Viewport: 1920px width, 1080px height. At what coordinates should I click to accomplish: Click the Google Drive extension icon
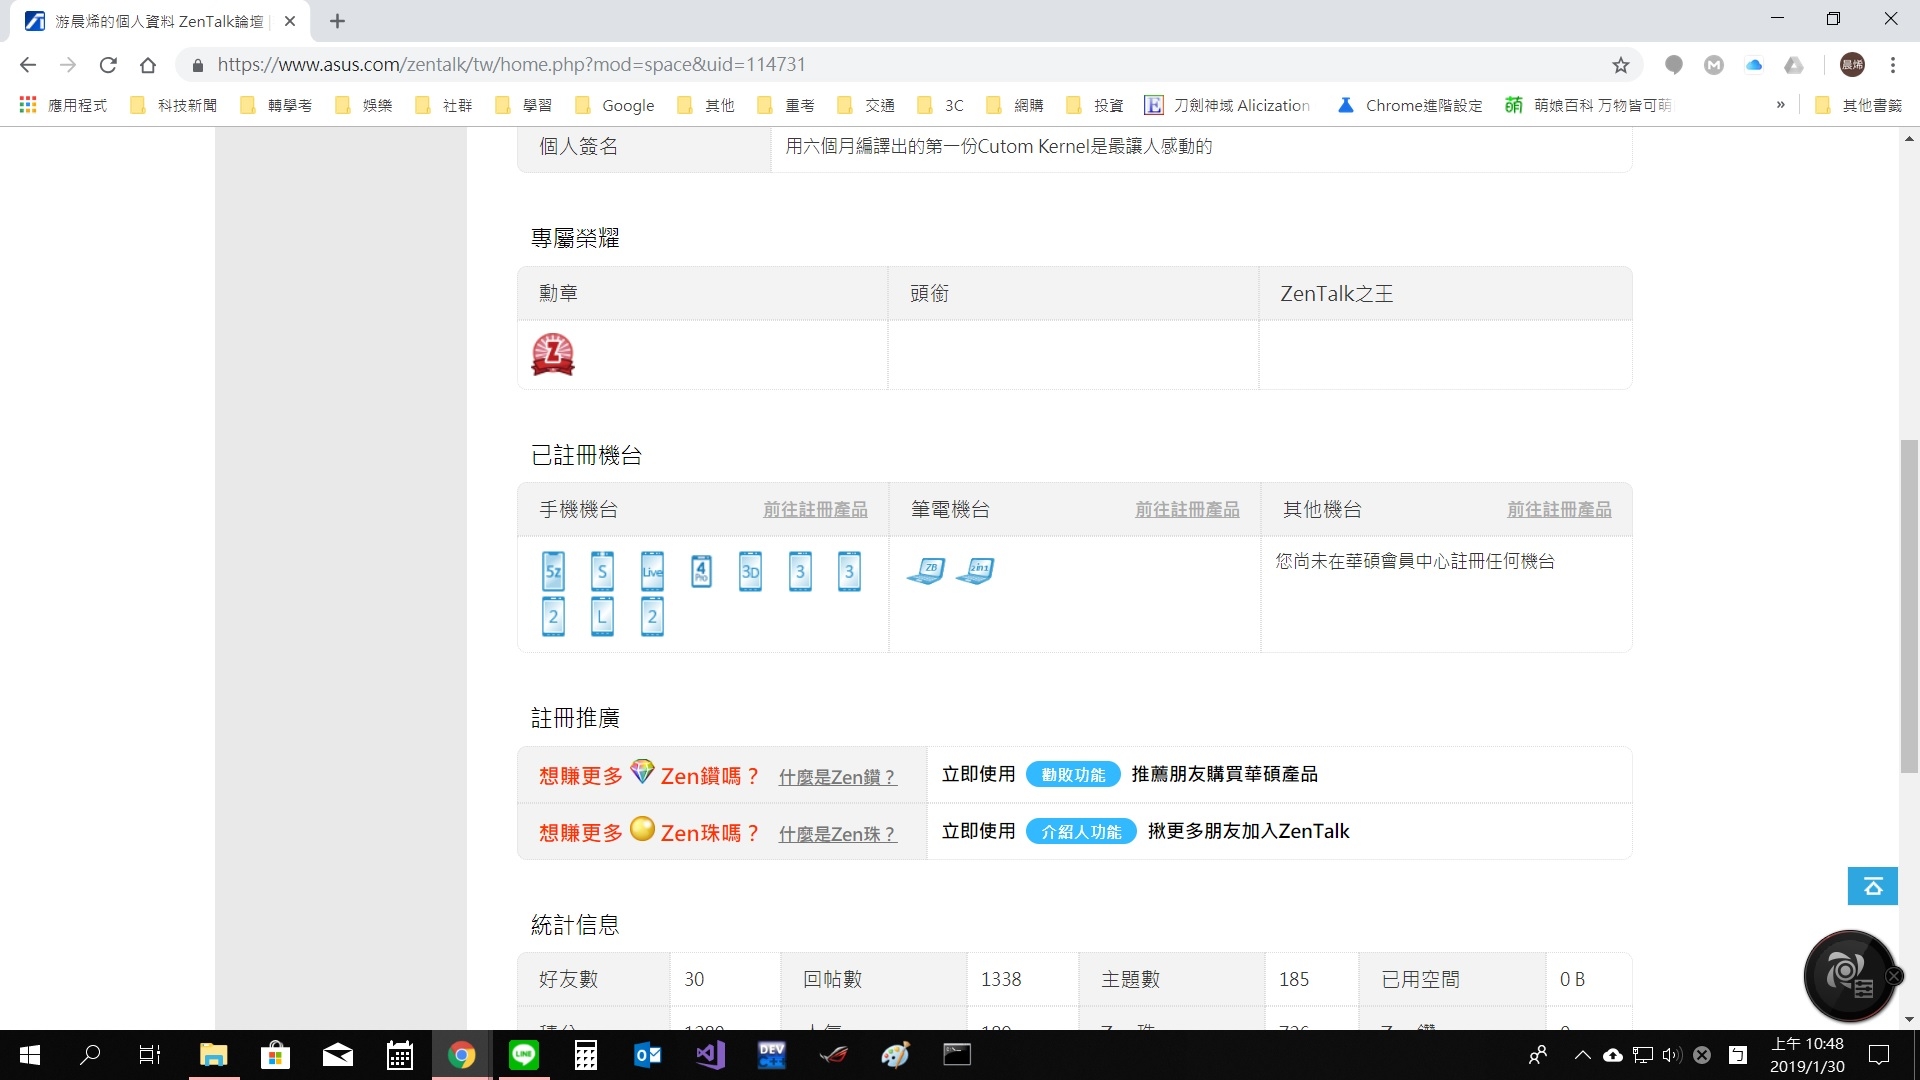[1794, 65]
